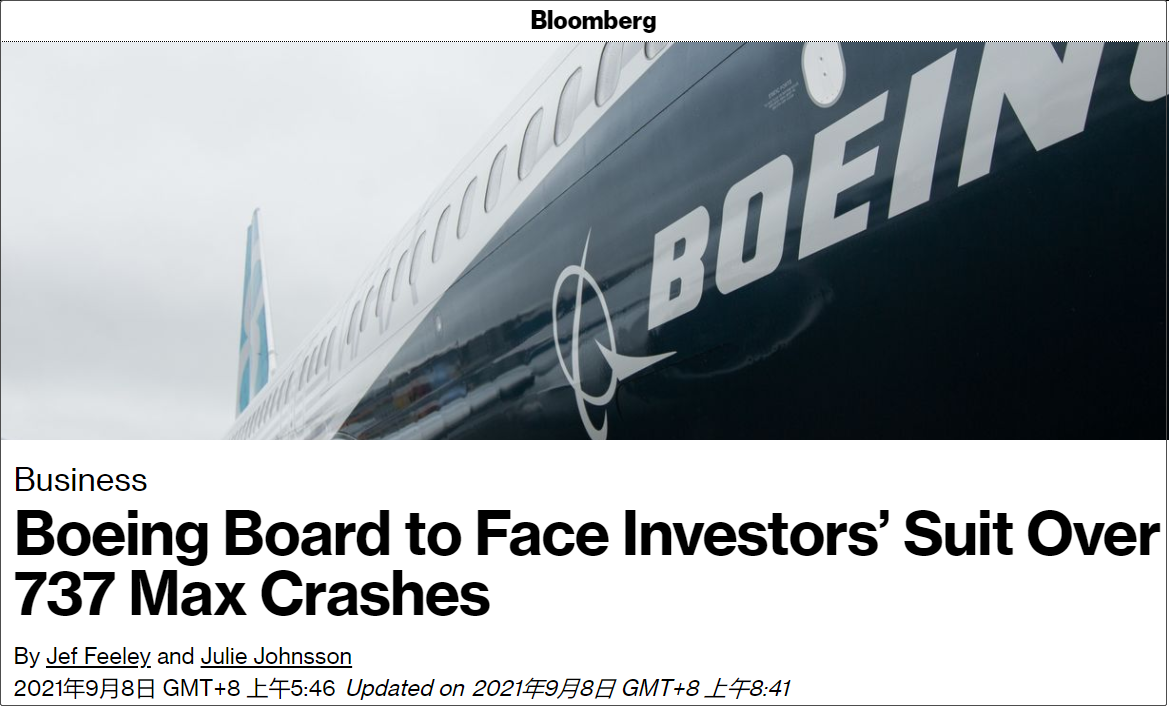The height and width of the screenshot is (708, 1169).
Task: Click the word "and" between author names
Action: (175, 657)
